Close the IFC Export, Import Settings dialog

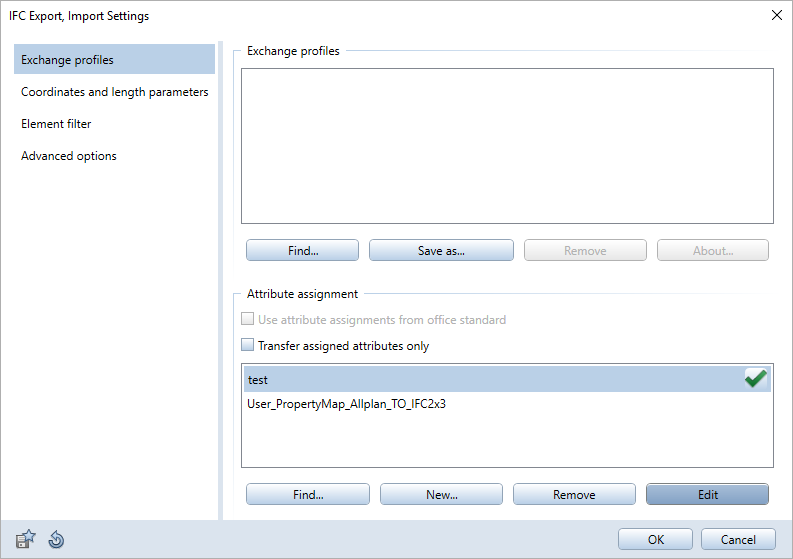pyautogui.click(x=777, y=15)
